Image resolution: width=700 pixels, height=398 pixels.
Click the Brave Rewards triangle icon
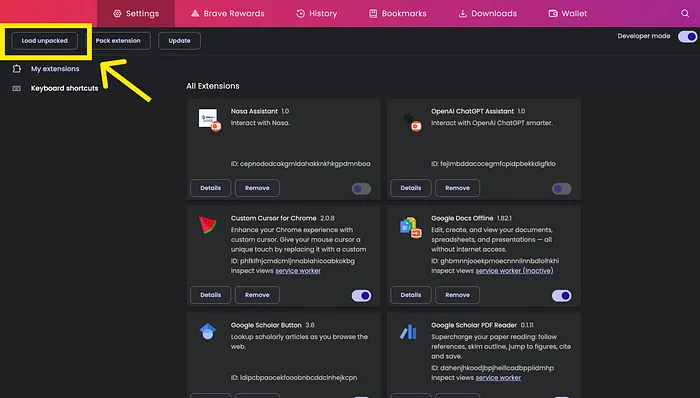coord(195,13)
